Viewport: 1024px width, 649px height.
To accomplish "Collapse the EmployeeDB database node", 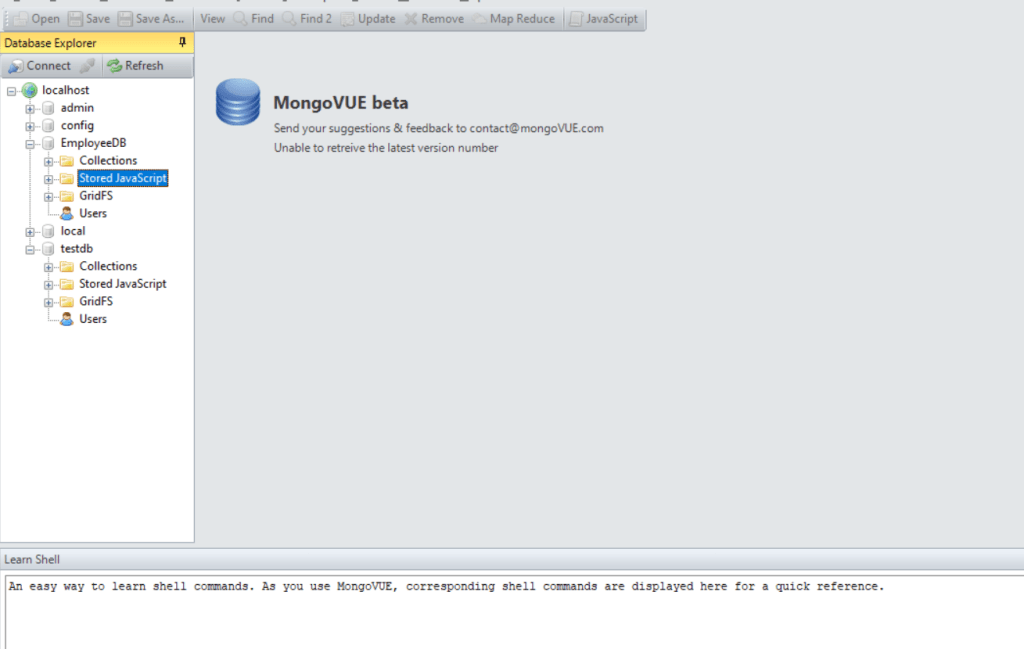I will click(x=30, y=143).
